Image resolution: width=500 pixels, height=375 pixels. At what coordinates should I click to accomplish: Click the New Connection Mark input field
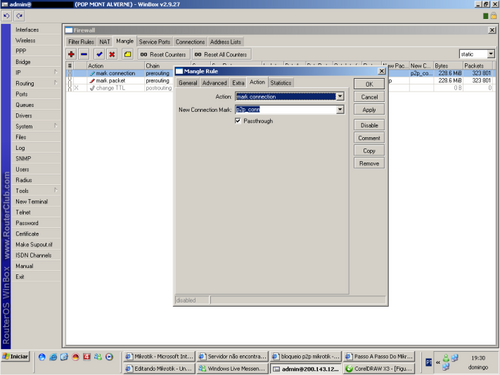tap(286, 109)
